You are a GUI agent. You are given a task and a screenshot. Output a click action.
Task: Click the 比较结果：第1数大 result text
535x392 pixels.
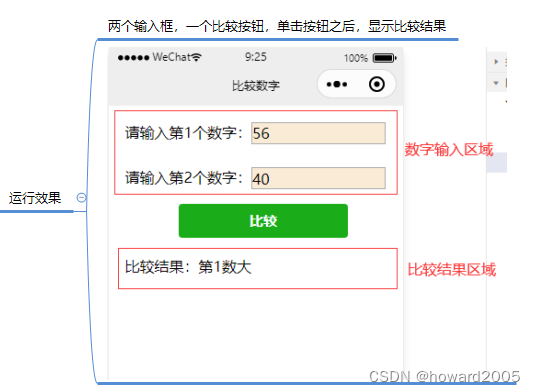coord(188,267)
